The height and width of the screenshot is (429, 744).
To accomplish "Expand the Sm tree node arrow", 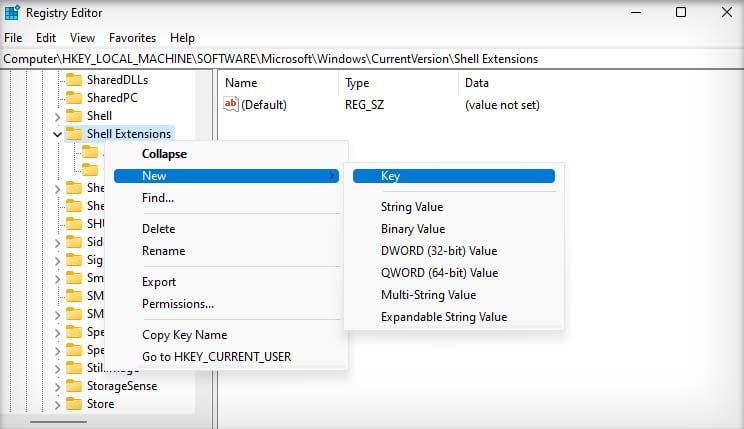I will point(57,279).
